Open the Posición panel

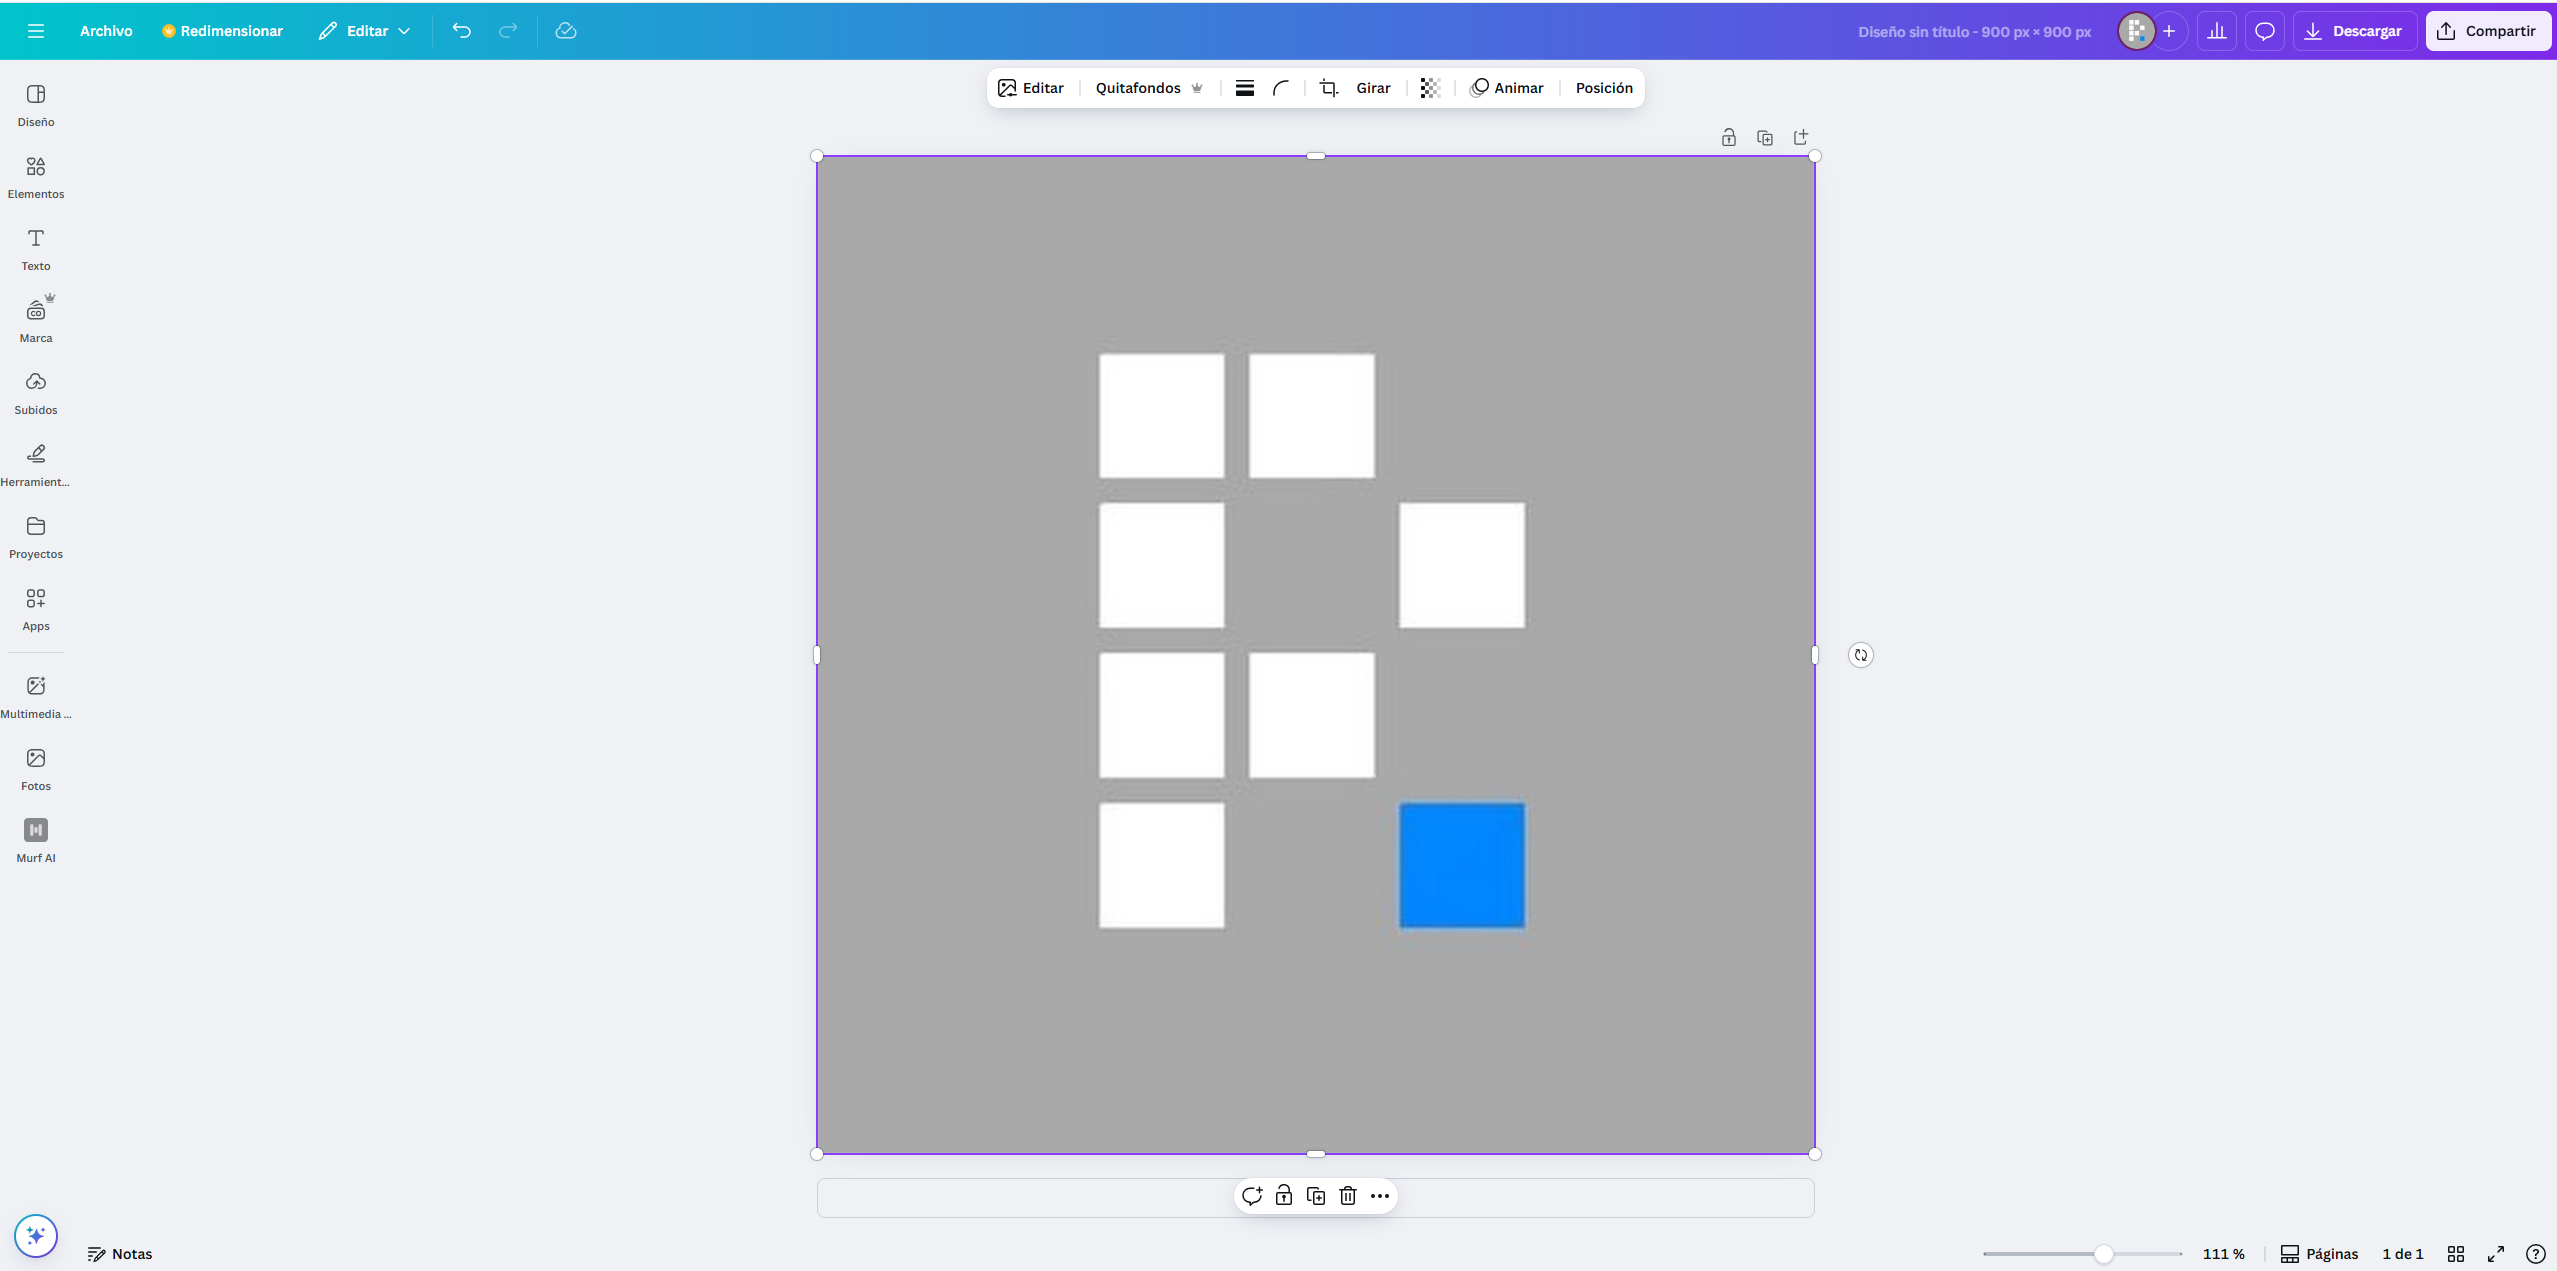tap(1603, 88)
